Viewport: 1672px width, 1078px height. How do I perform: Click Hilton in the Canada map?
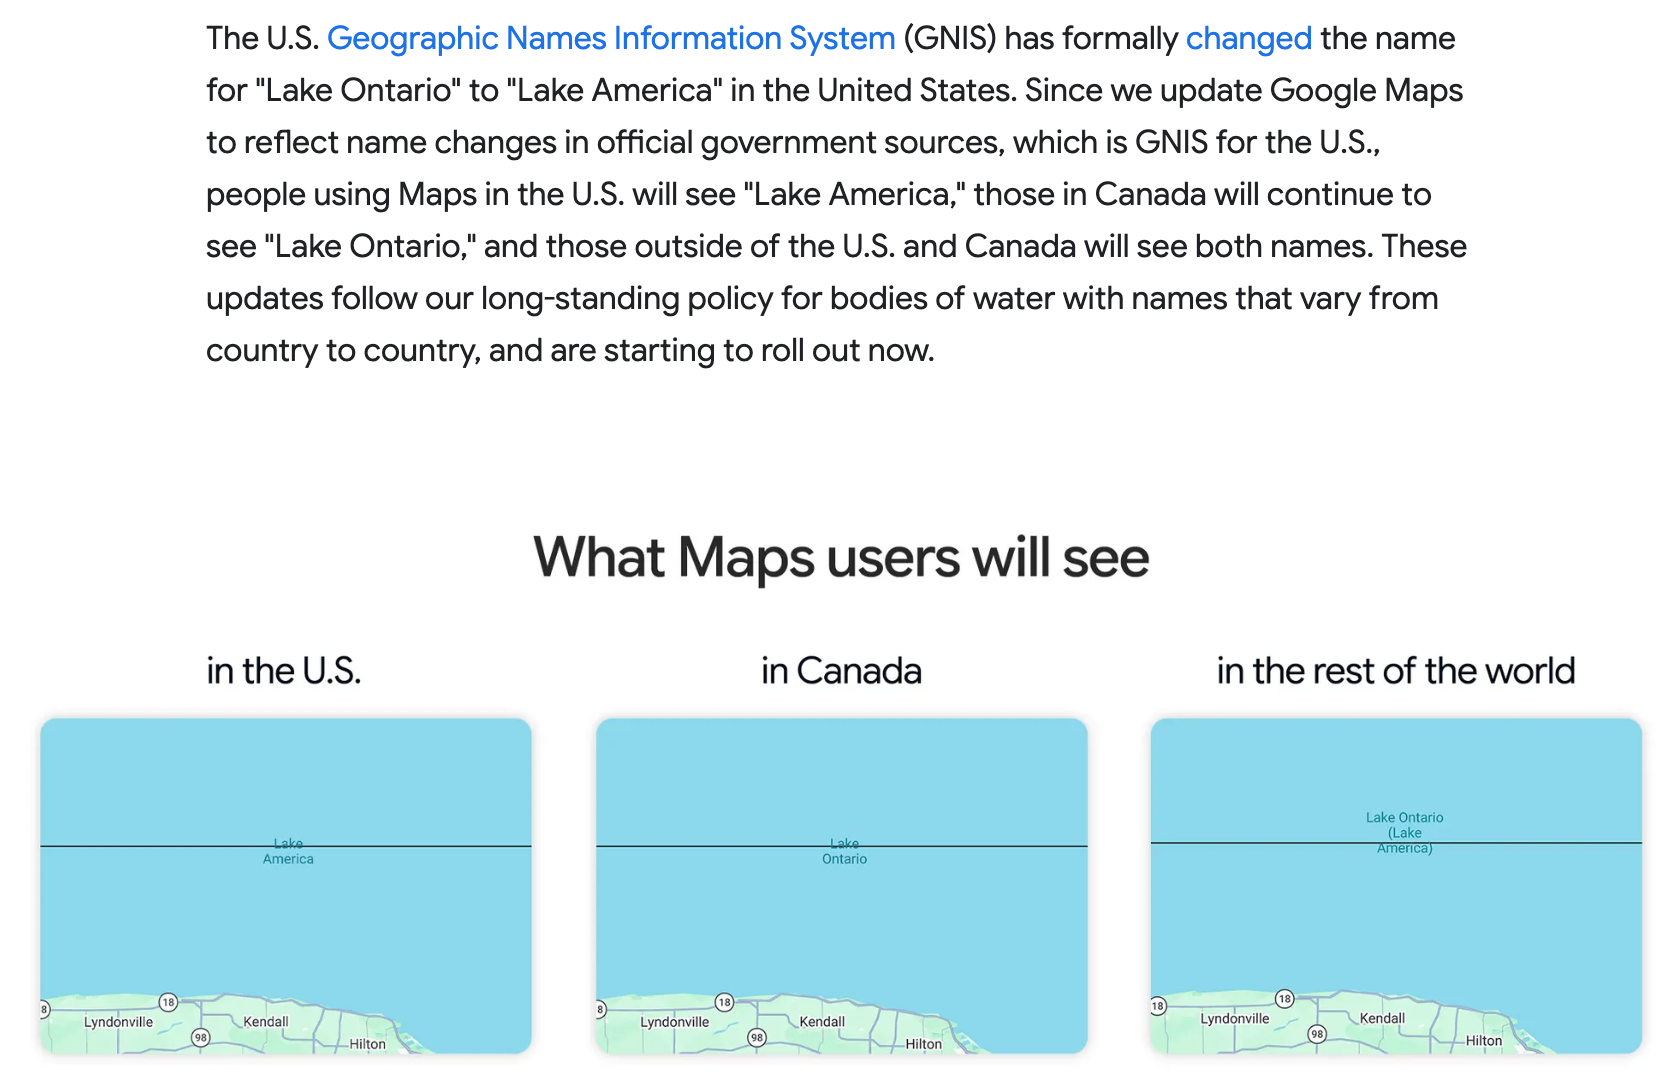923,1044
